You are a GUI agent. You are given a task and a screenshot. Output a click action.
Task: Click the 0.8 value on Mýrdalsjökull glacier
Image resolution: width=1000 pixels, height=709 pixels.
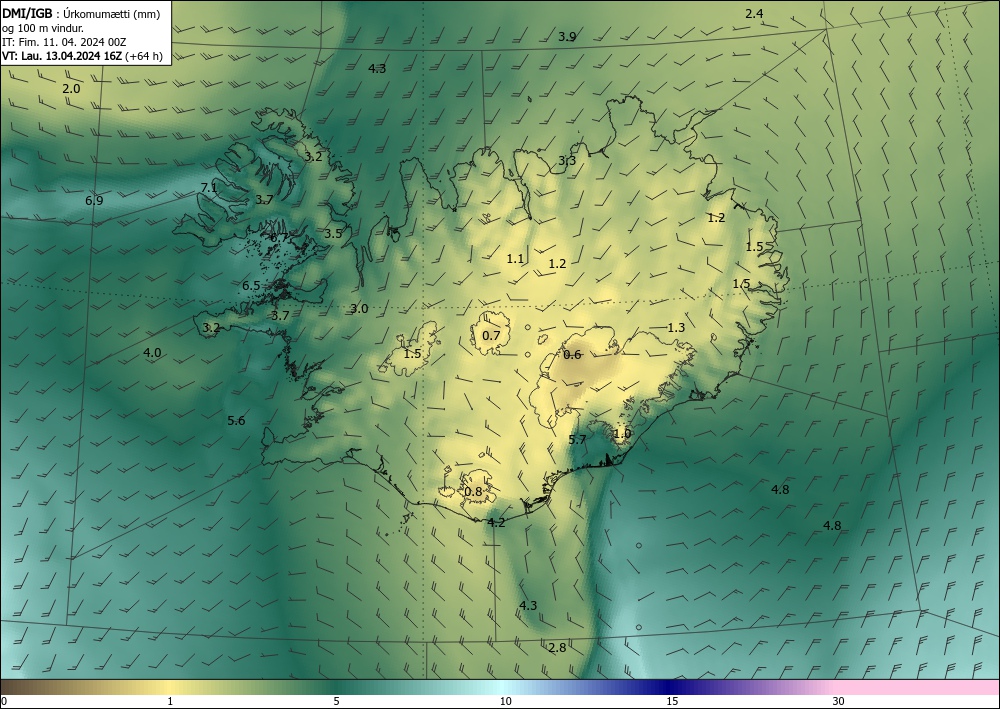pos(473,492)
